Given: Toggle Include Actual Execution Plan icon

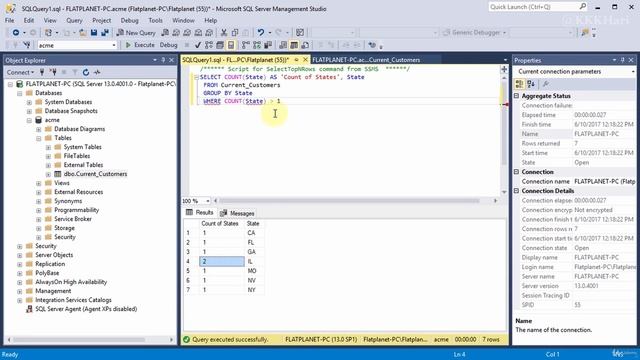Looking at the screenshot, I should [245, 45].
